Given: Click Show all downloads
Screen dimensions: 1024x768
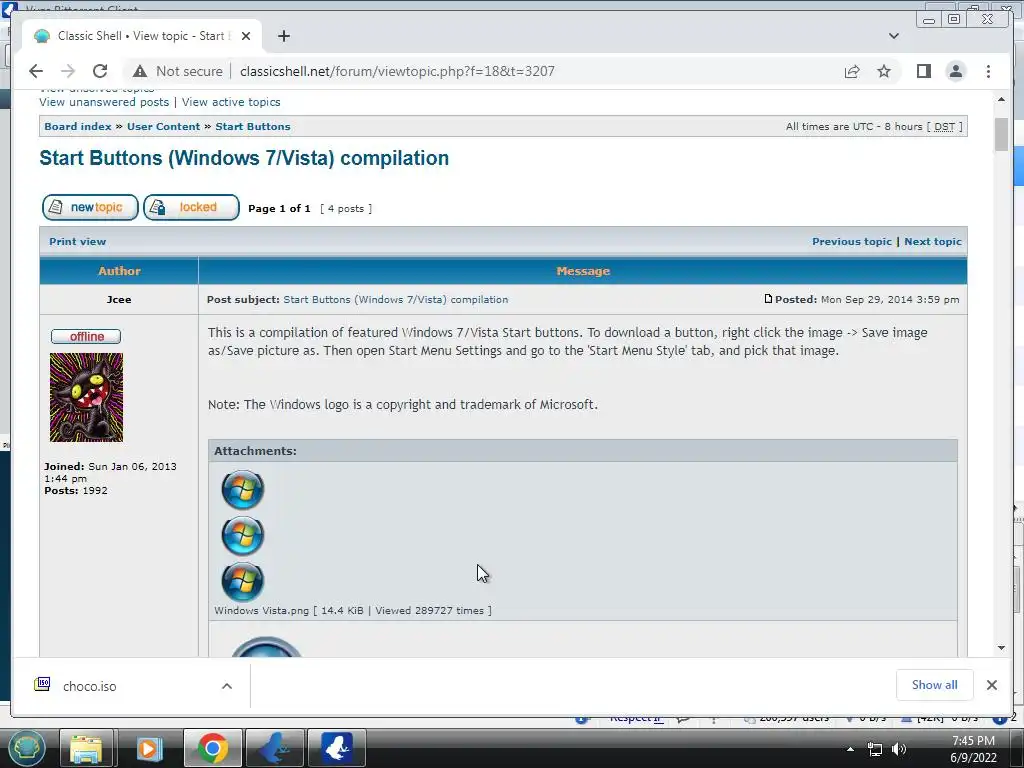Looking at the screenshot, I should pos(935,685).
